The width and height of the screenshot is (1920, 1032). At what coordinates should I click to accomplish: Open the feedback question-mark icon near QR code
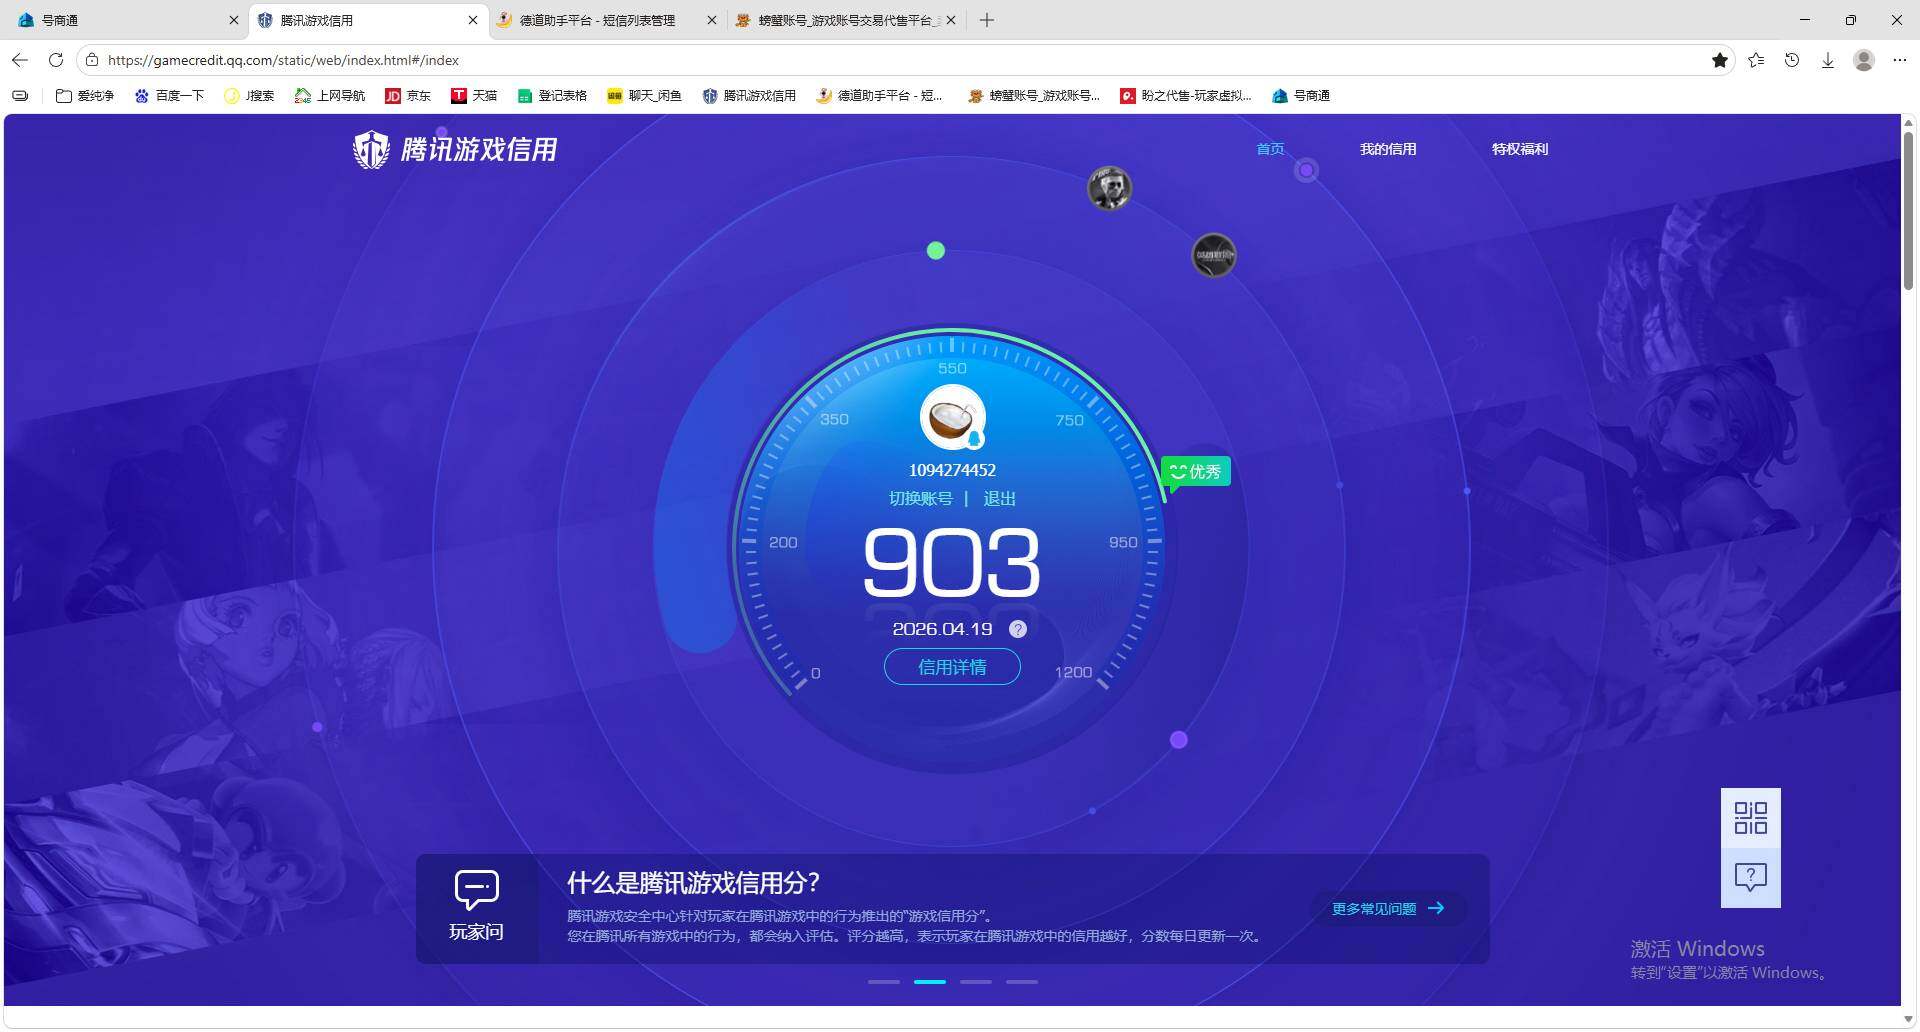click(1750, 877)
